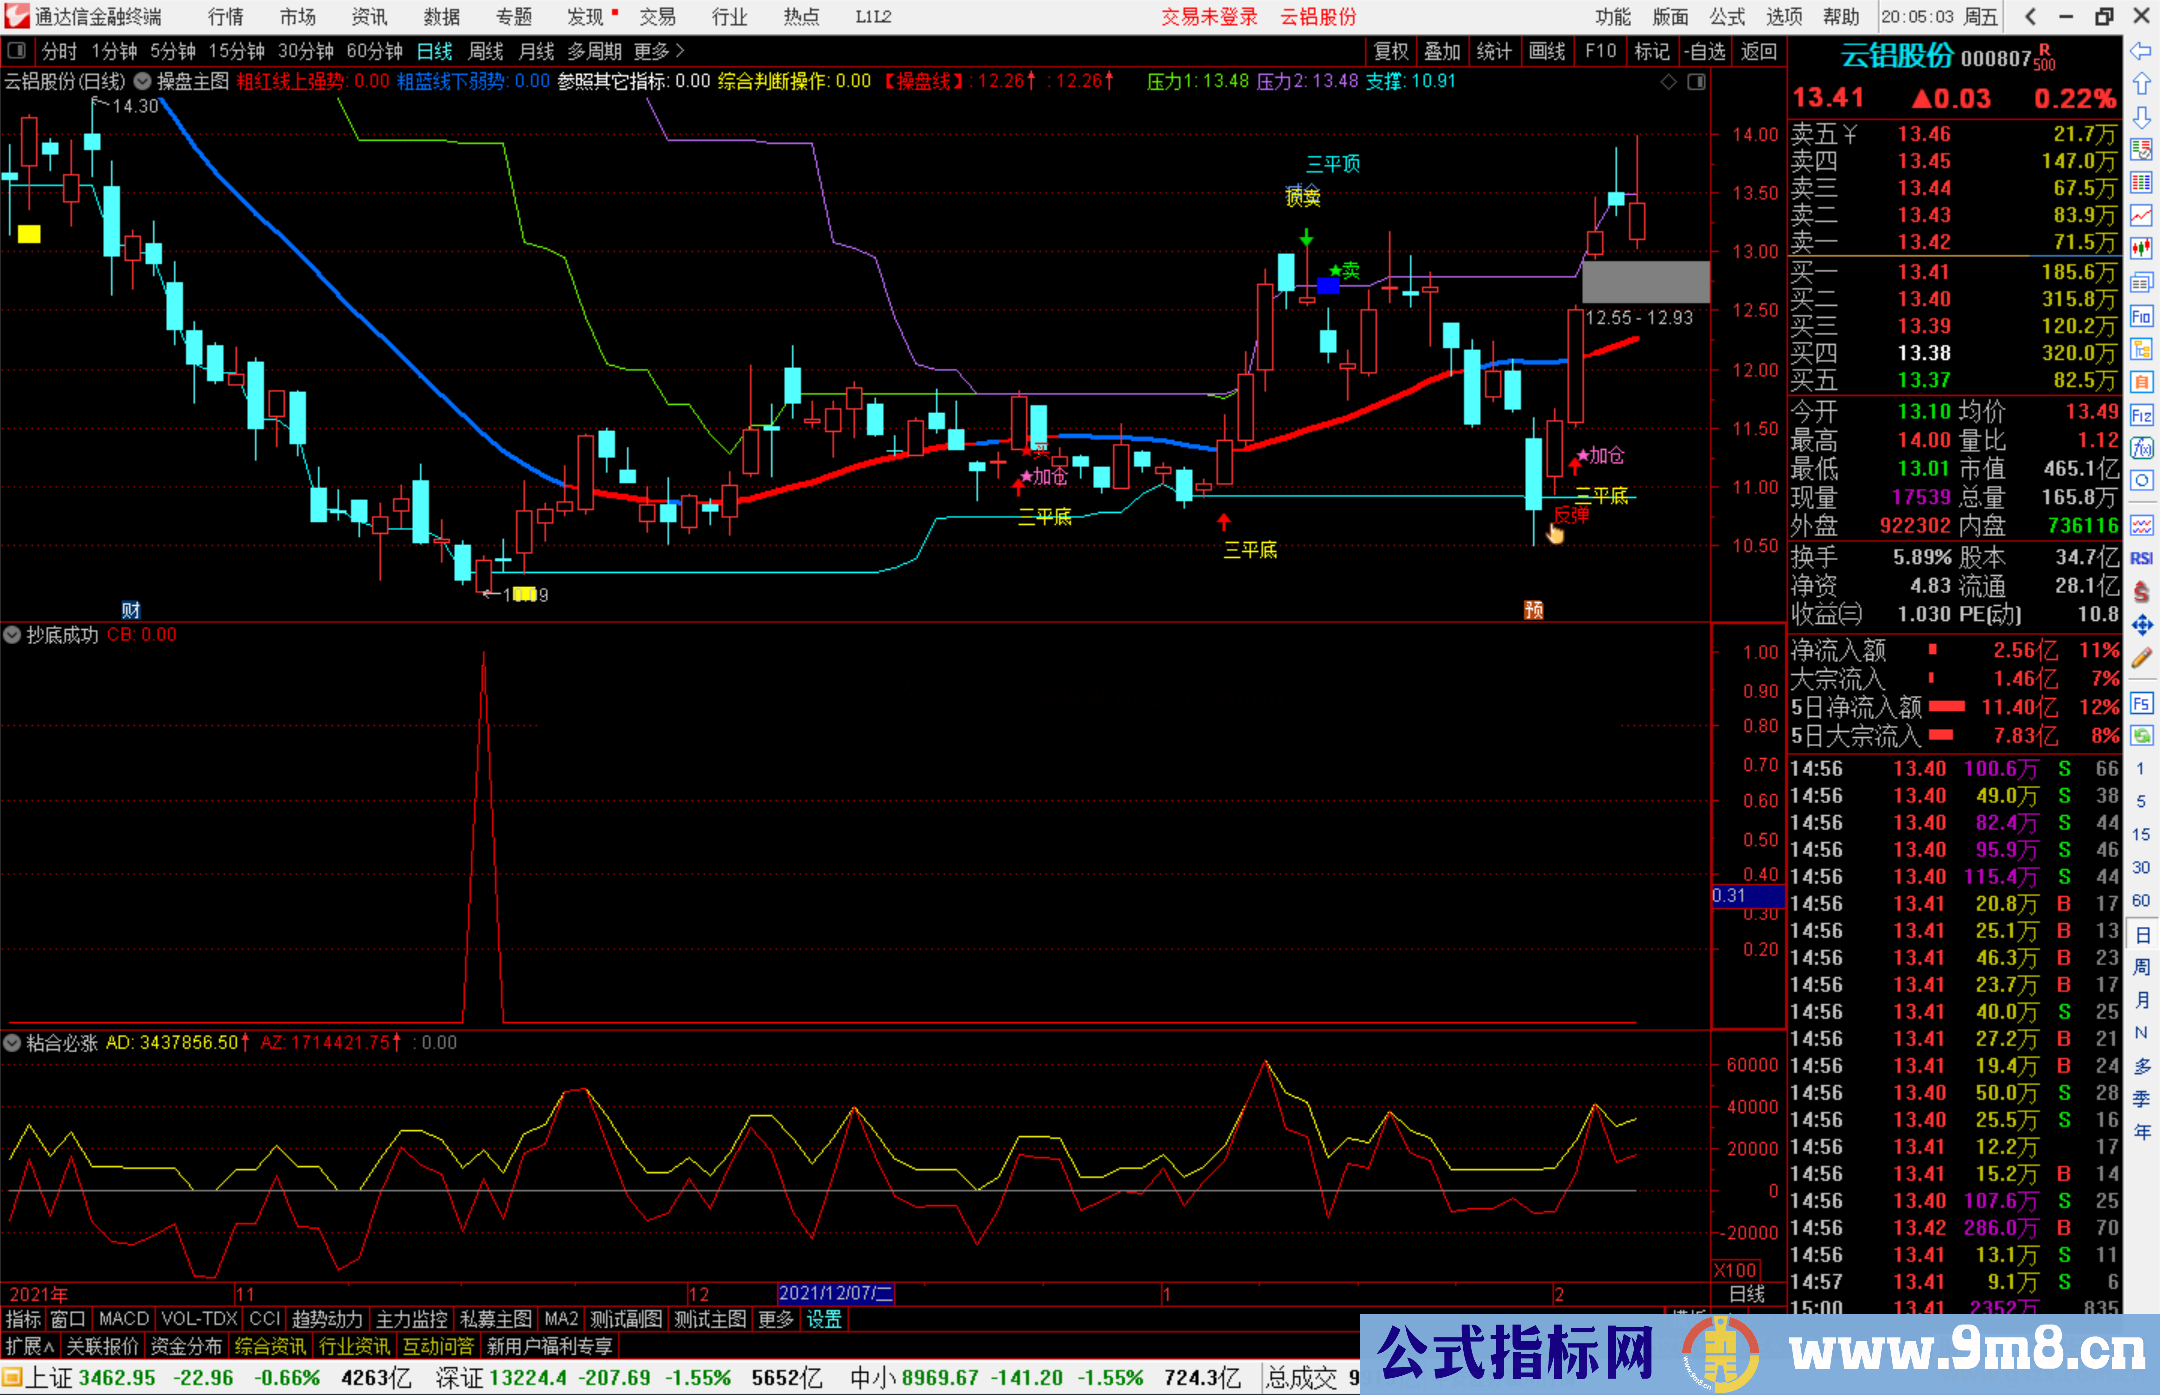
Task: Click the 2021/12/07 date marker on timeline
Action: (x=835, y=1293)
